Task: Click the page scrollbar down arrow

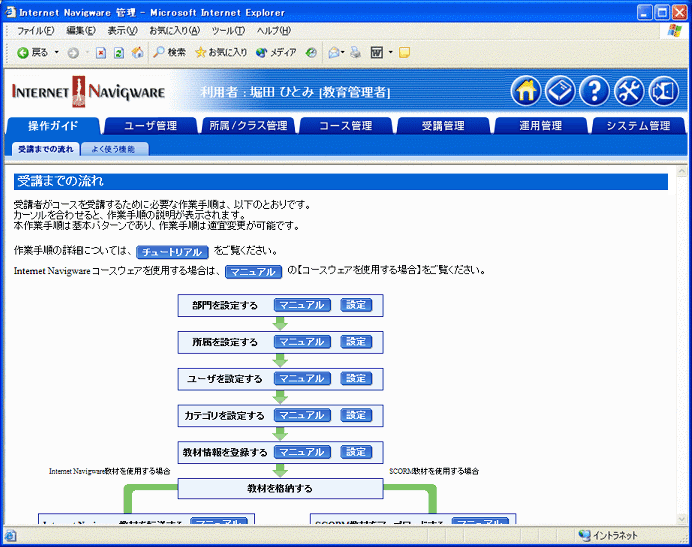Action: [682, 519]
